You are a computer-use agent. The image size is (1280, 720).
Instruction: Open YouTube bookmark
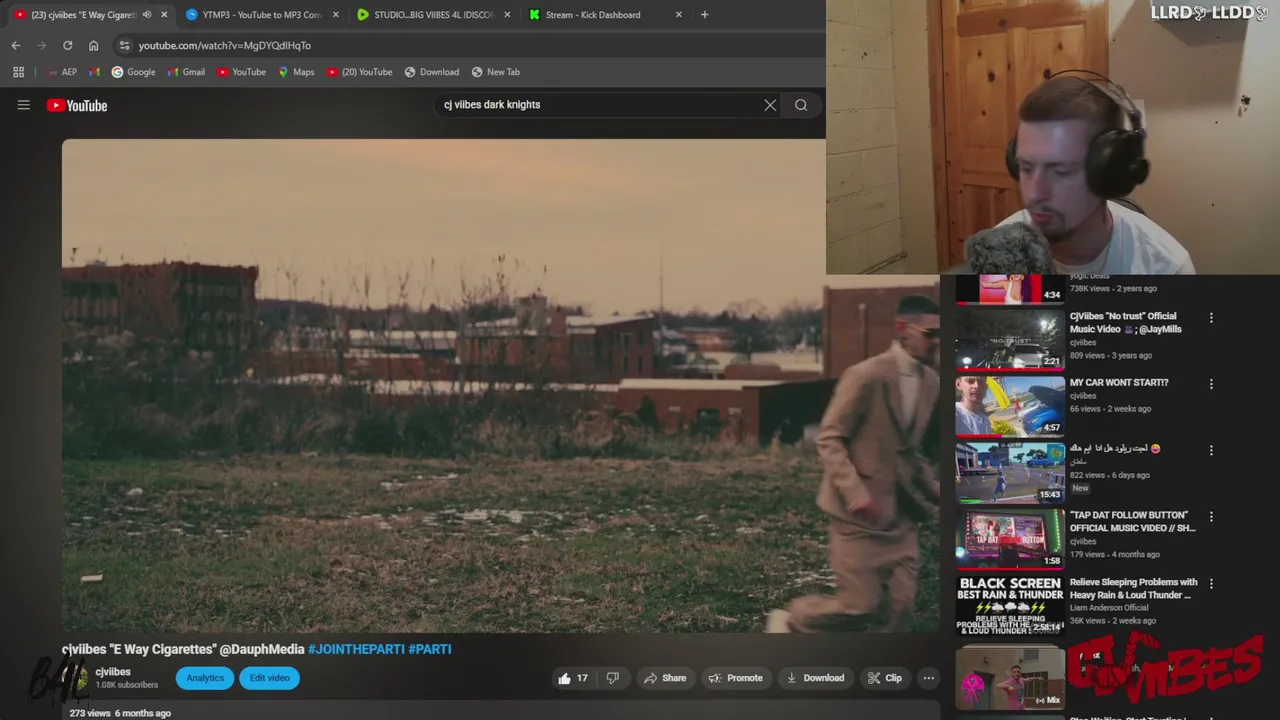tap(241, 72)
